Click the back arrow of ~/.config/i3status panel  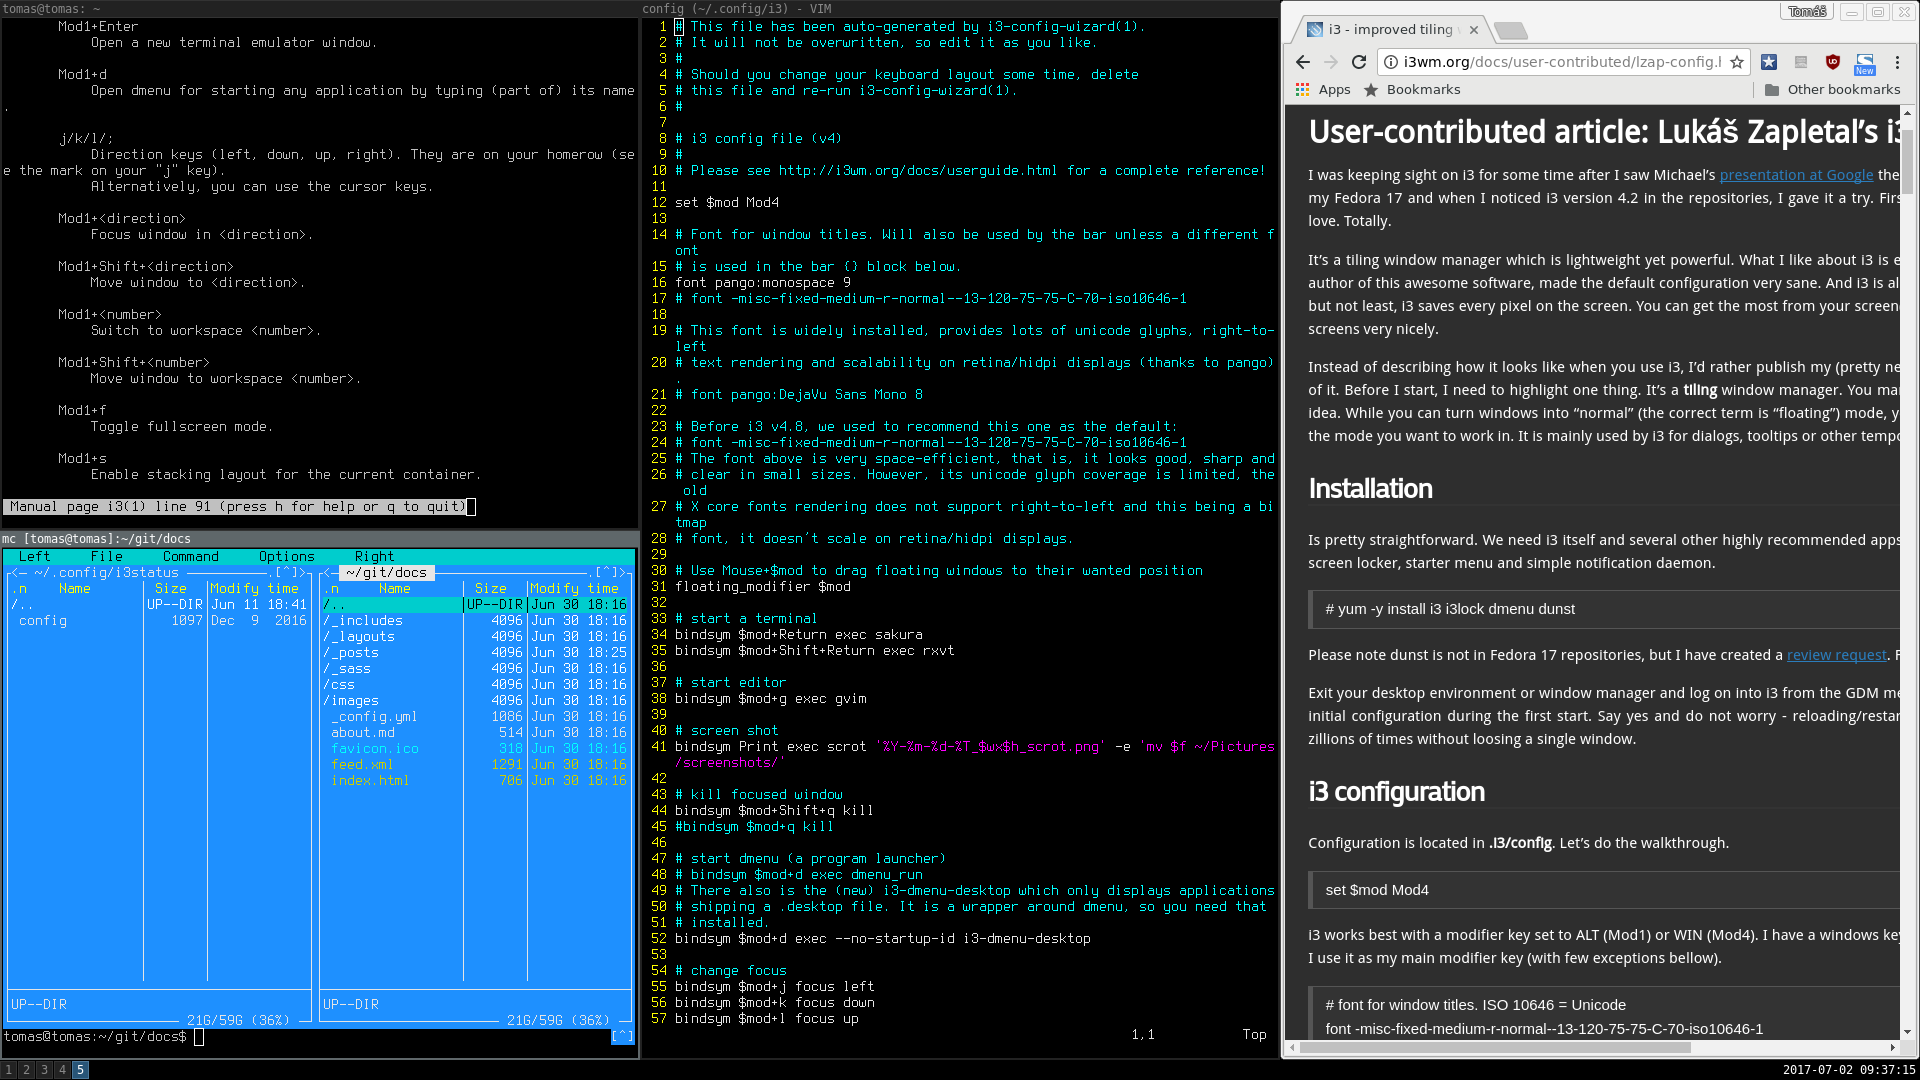15,573
